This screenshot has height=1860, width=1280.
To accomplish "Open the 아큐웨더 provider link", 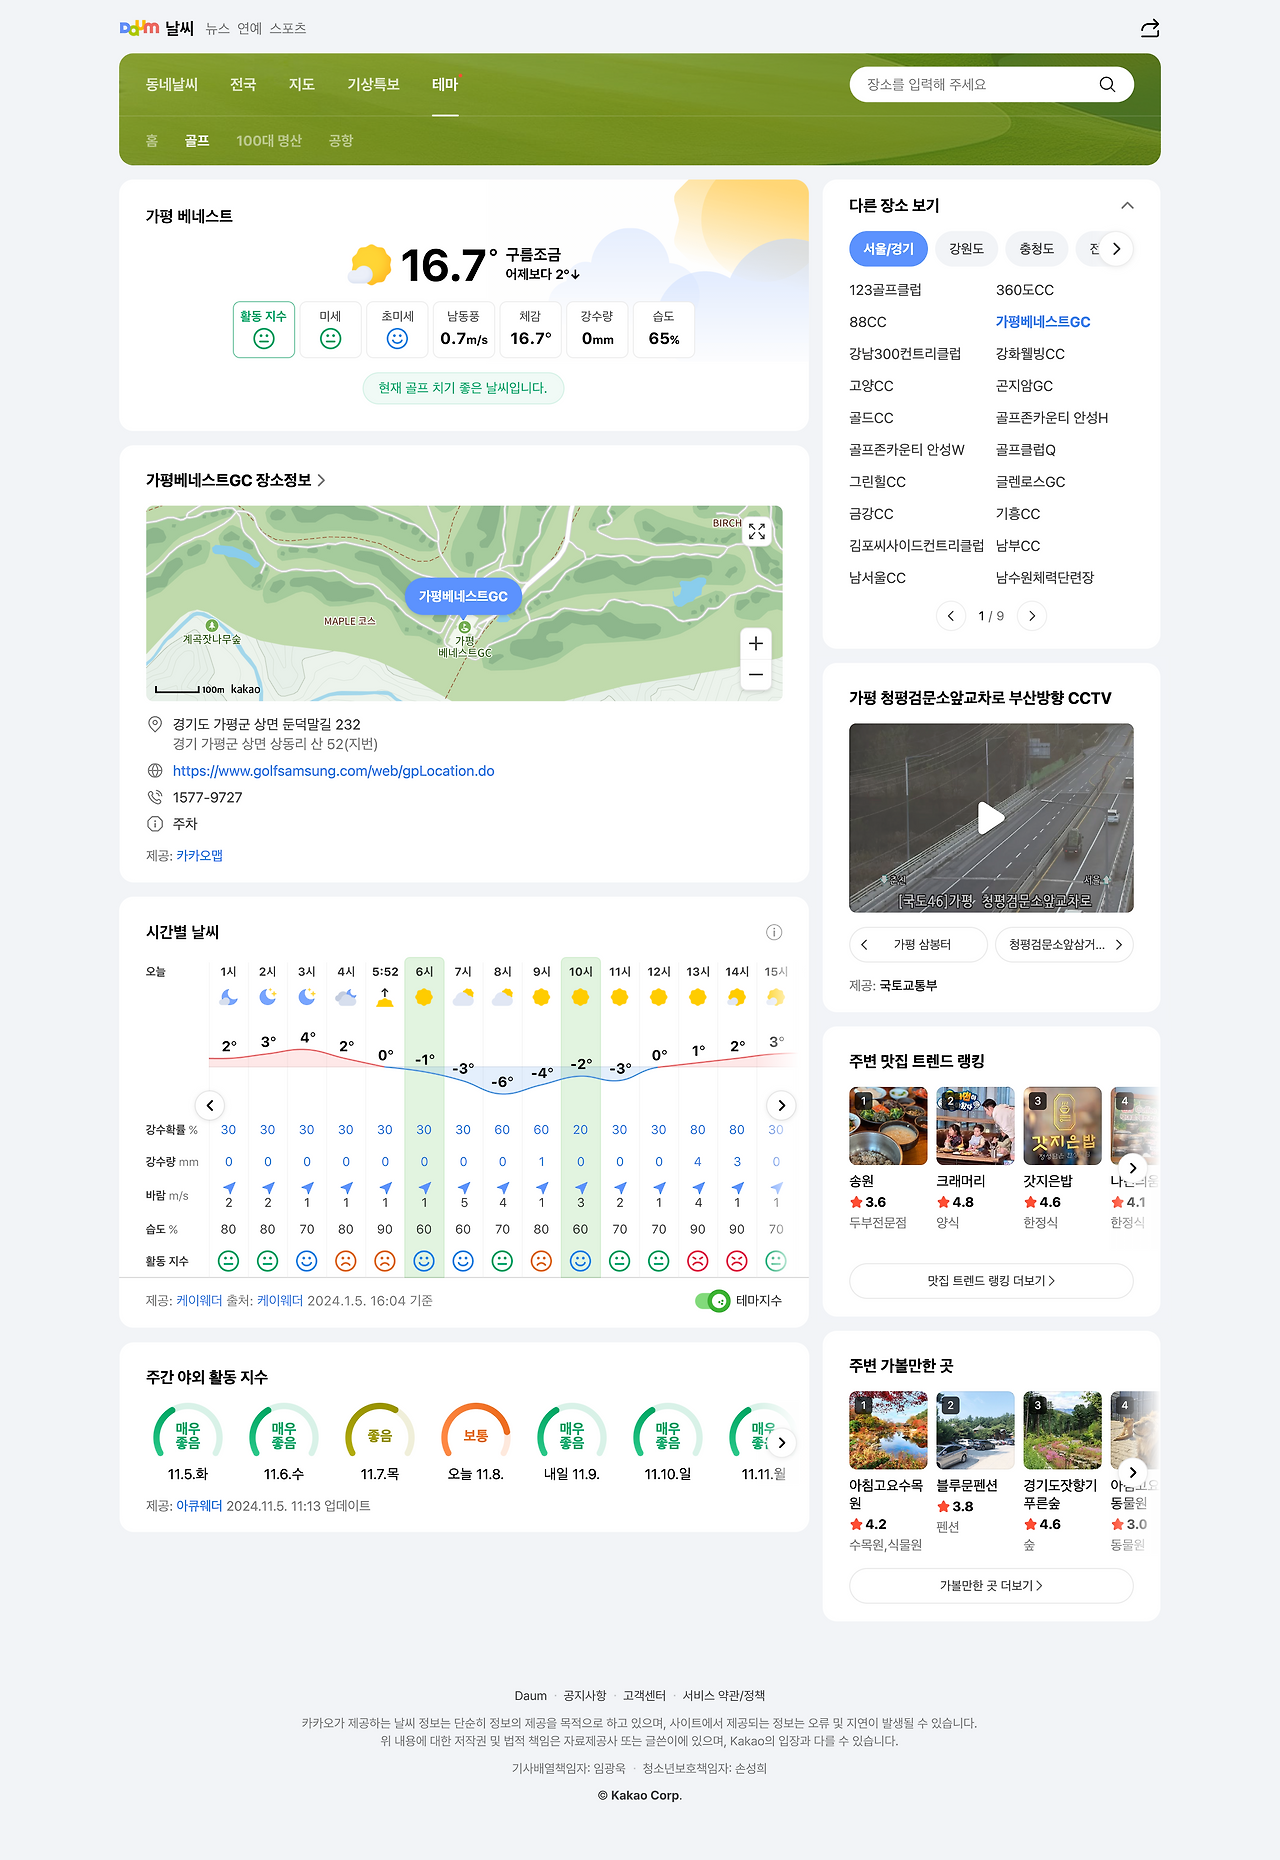I will [x=200, y=1506].
